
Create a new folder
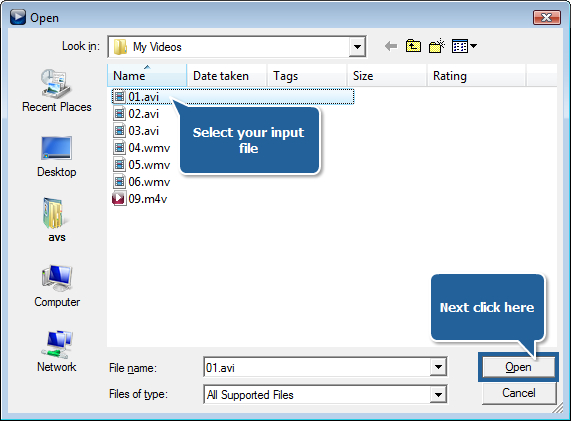coord(437,46)
